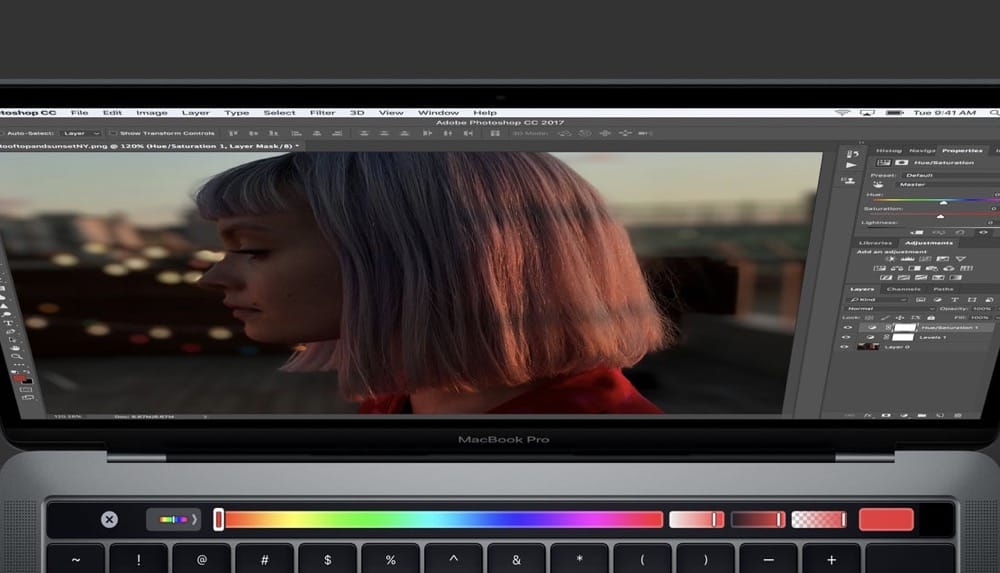Open the Auto-Select Layer dropdown
1000x573 pixels.
point(81,133)
